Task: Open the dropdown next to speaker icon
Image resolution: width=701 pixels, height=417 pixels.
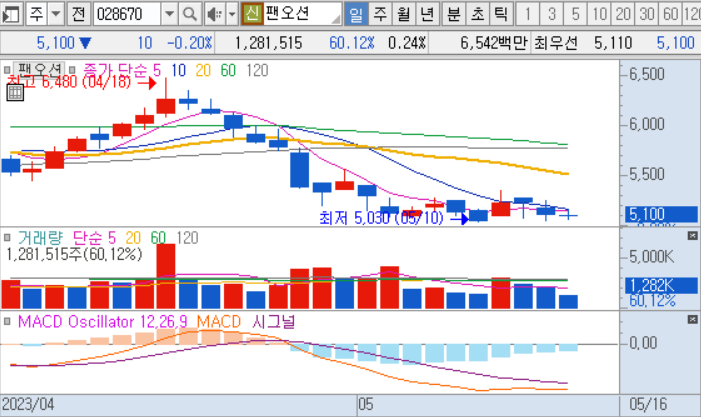Action: (232, 14)
